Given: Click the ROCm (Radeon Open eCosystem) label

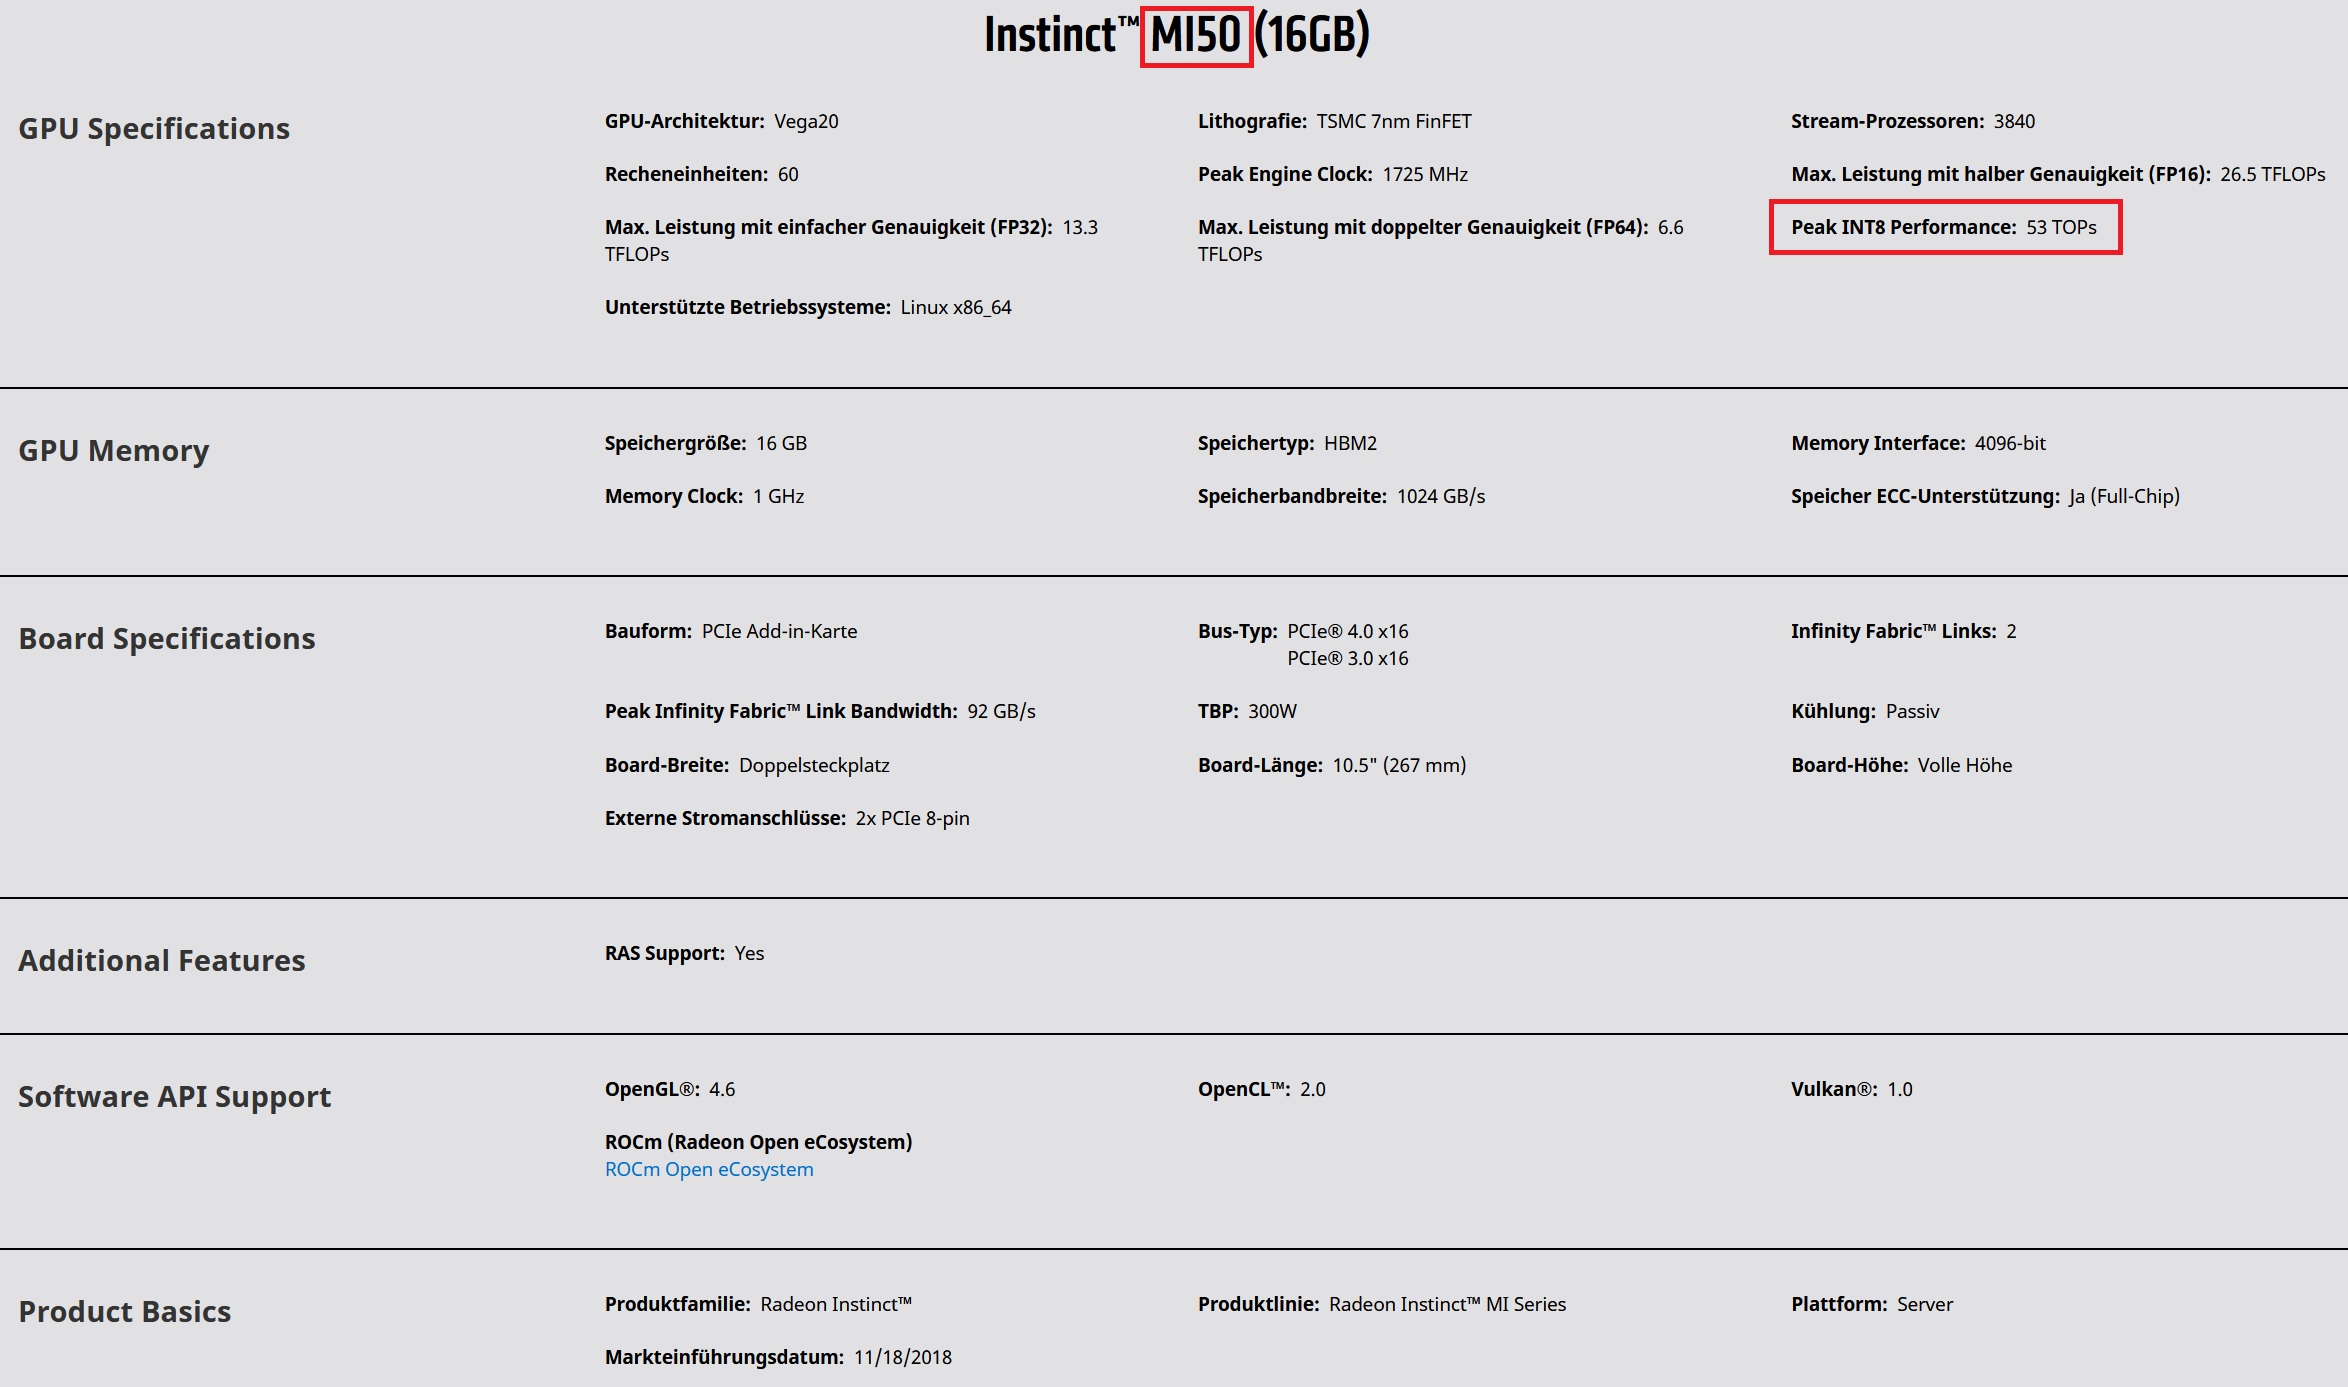Looking at the screenshot, I should [x=758, y=1142].
